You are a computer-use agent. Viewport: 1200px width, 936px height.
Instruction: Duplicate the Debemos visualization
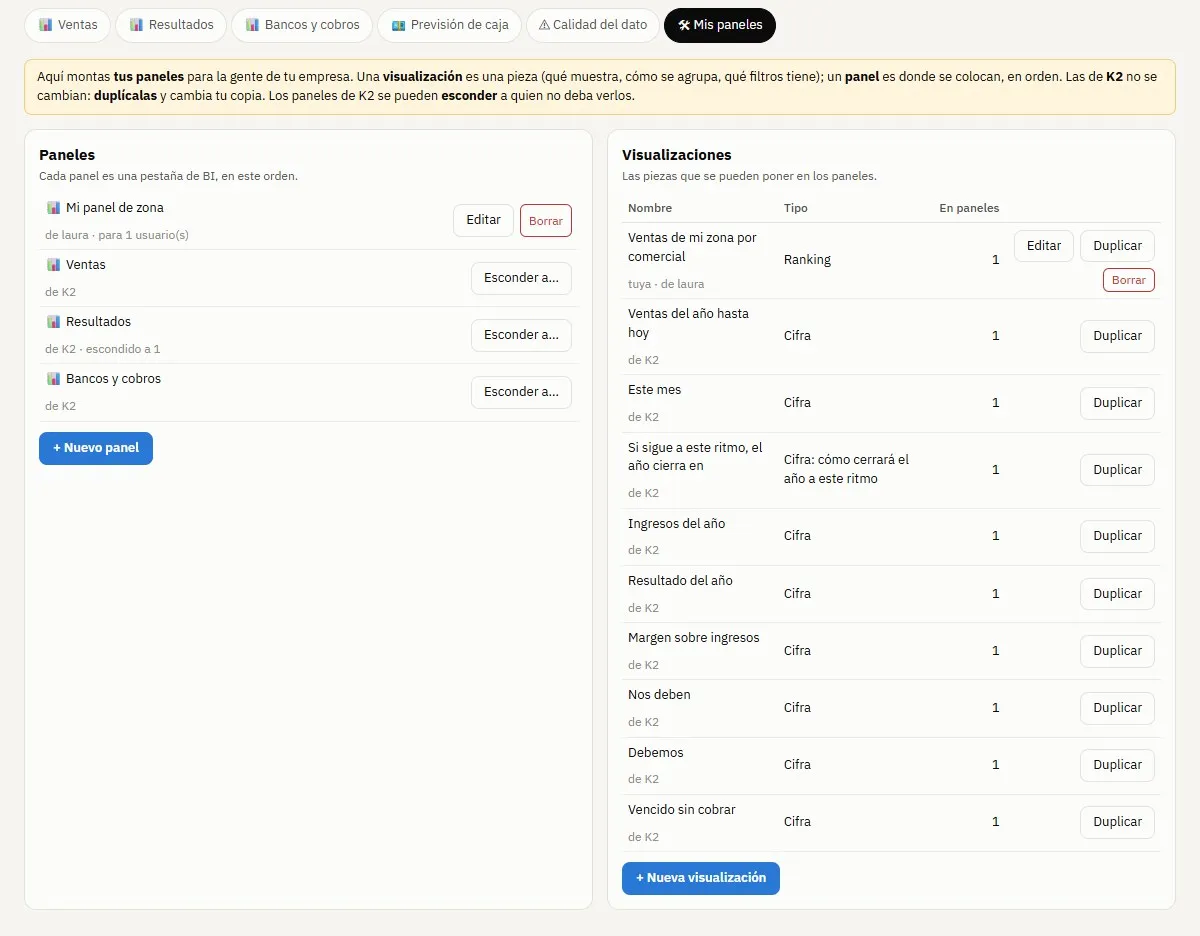[1117, 765]
